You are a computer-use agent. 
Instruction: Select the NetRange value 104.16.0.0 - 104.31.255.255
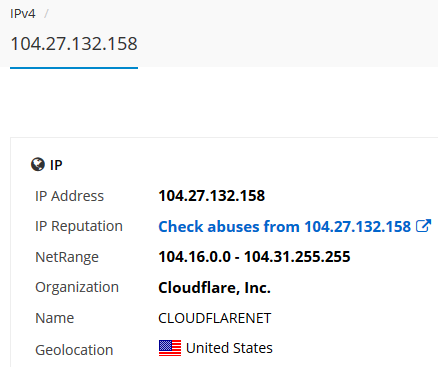click(x=254, y=257)
